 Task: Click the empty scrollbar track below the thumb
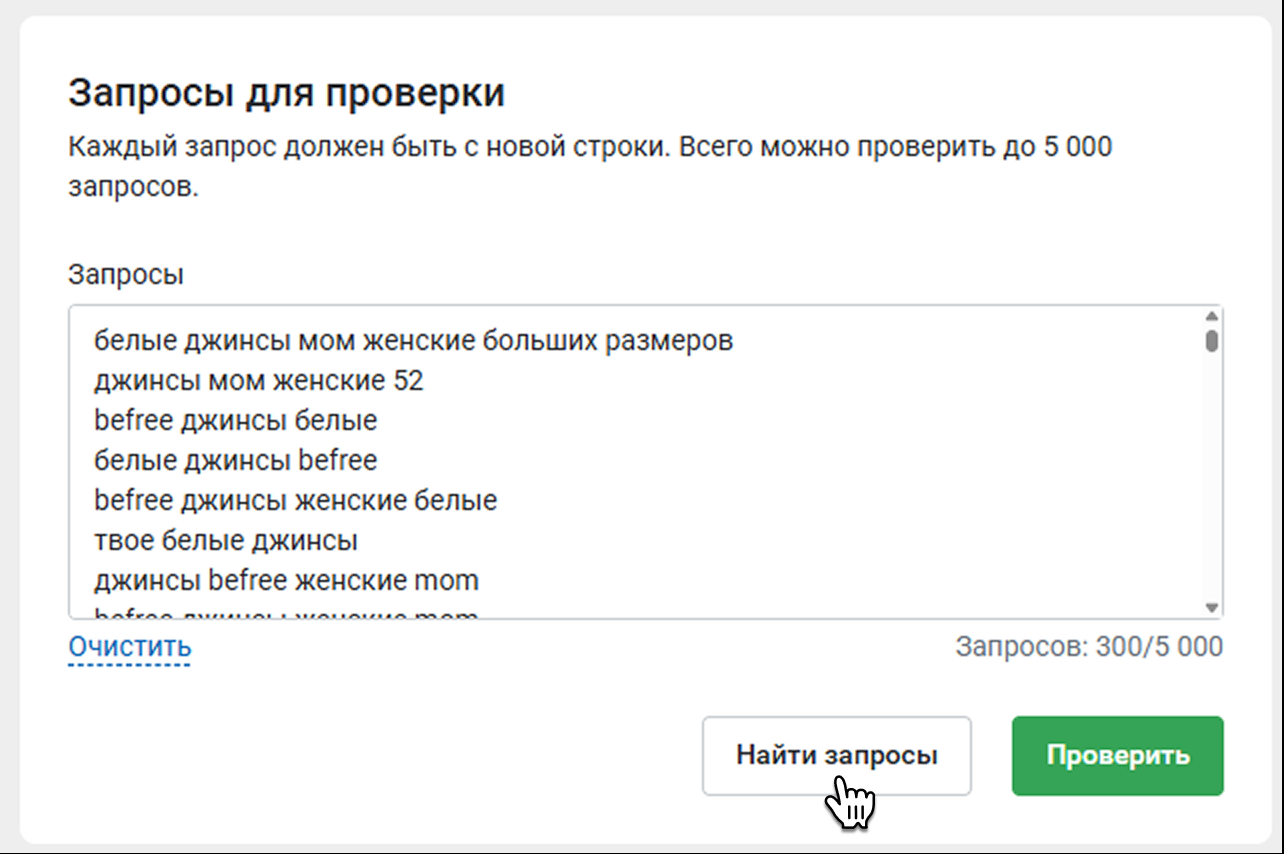pyautogui.click(x=1211, y=480)
